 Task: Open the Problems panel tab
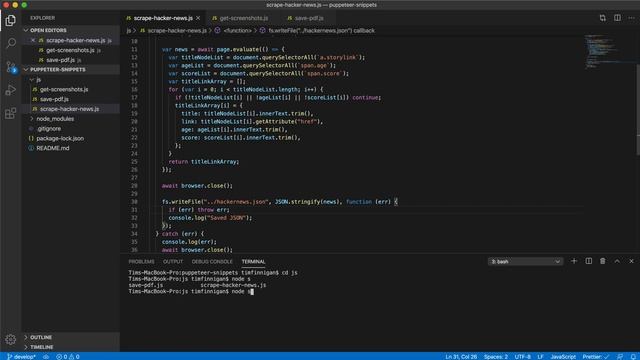(x=141, y=262)
